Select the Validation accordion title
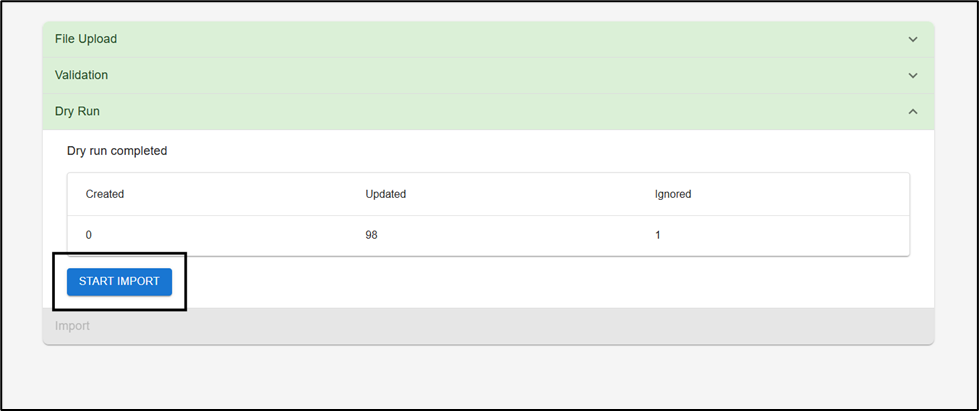 [x=81, y=75]
